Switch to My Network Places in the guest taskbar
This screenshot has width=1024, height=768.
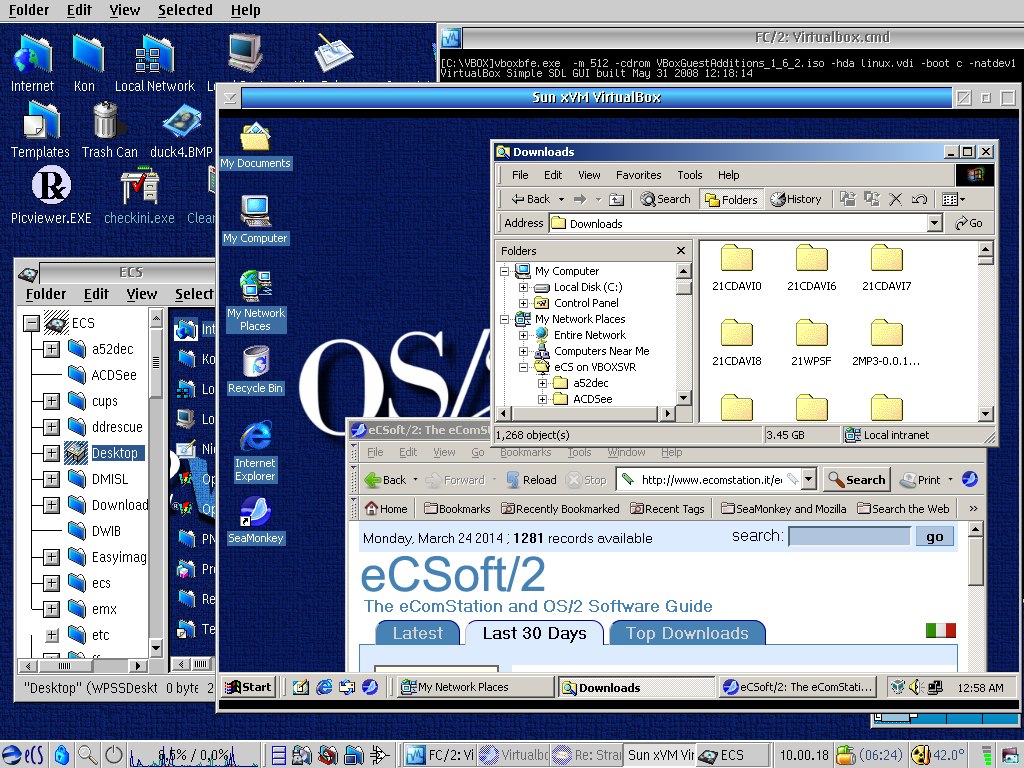[x=475, y=687]
